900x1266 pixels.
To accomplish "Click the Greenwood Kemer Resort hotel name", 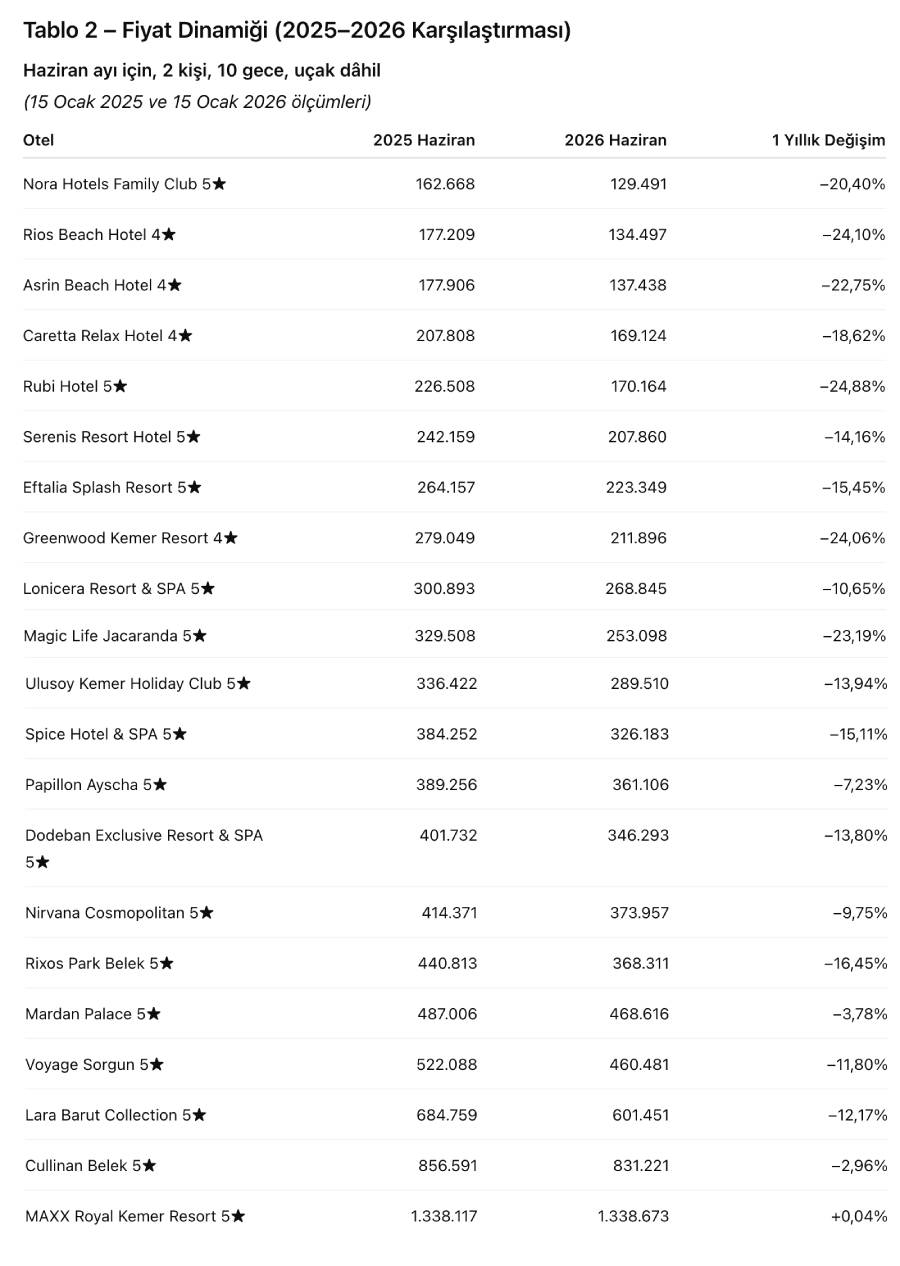I will point(130,538).
